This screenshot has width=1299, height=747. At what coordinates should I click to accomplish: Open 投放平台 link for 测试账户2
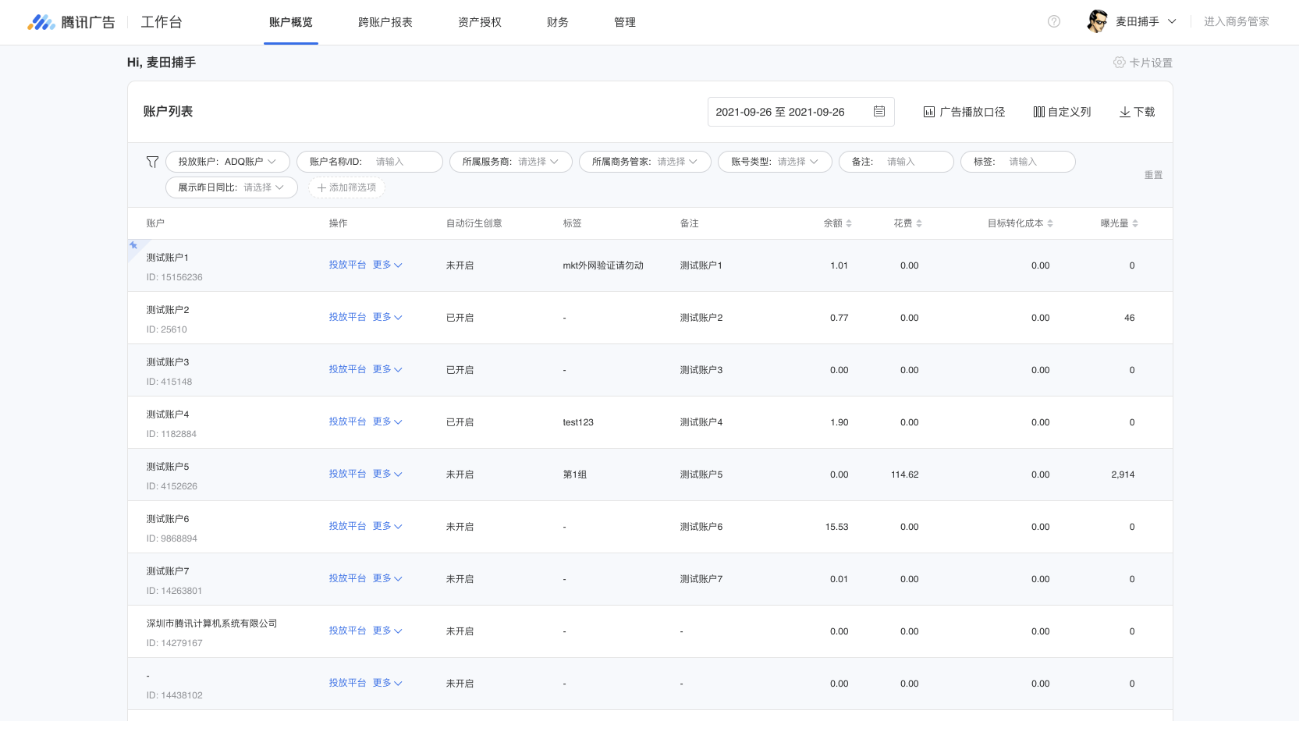click(x=348, y=317)
